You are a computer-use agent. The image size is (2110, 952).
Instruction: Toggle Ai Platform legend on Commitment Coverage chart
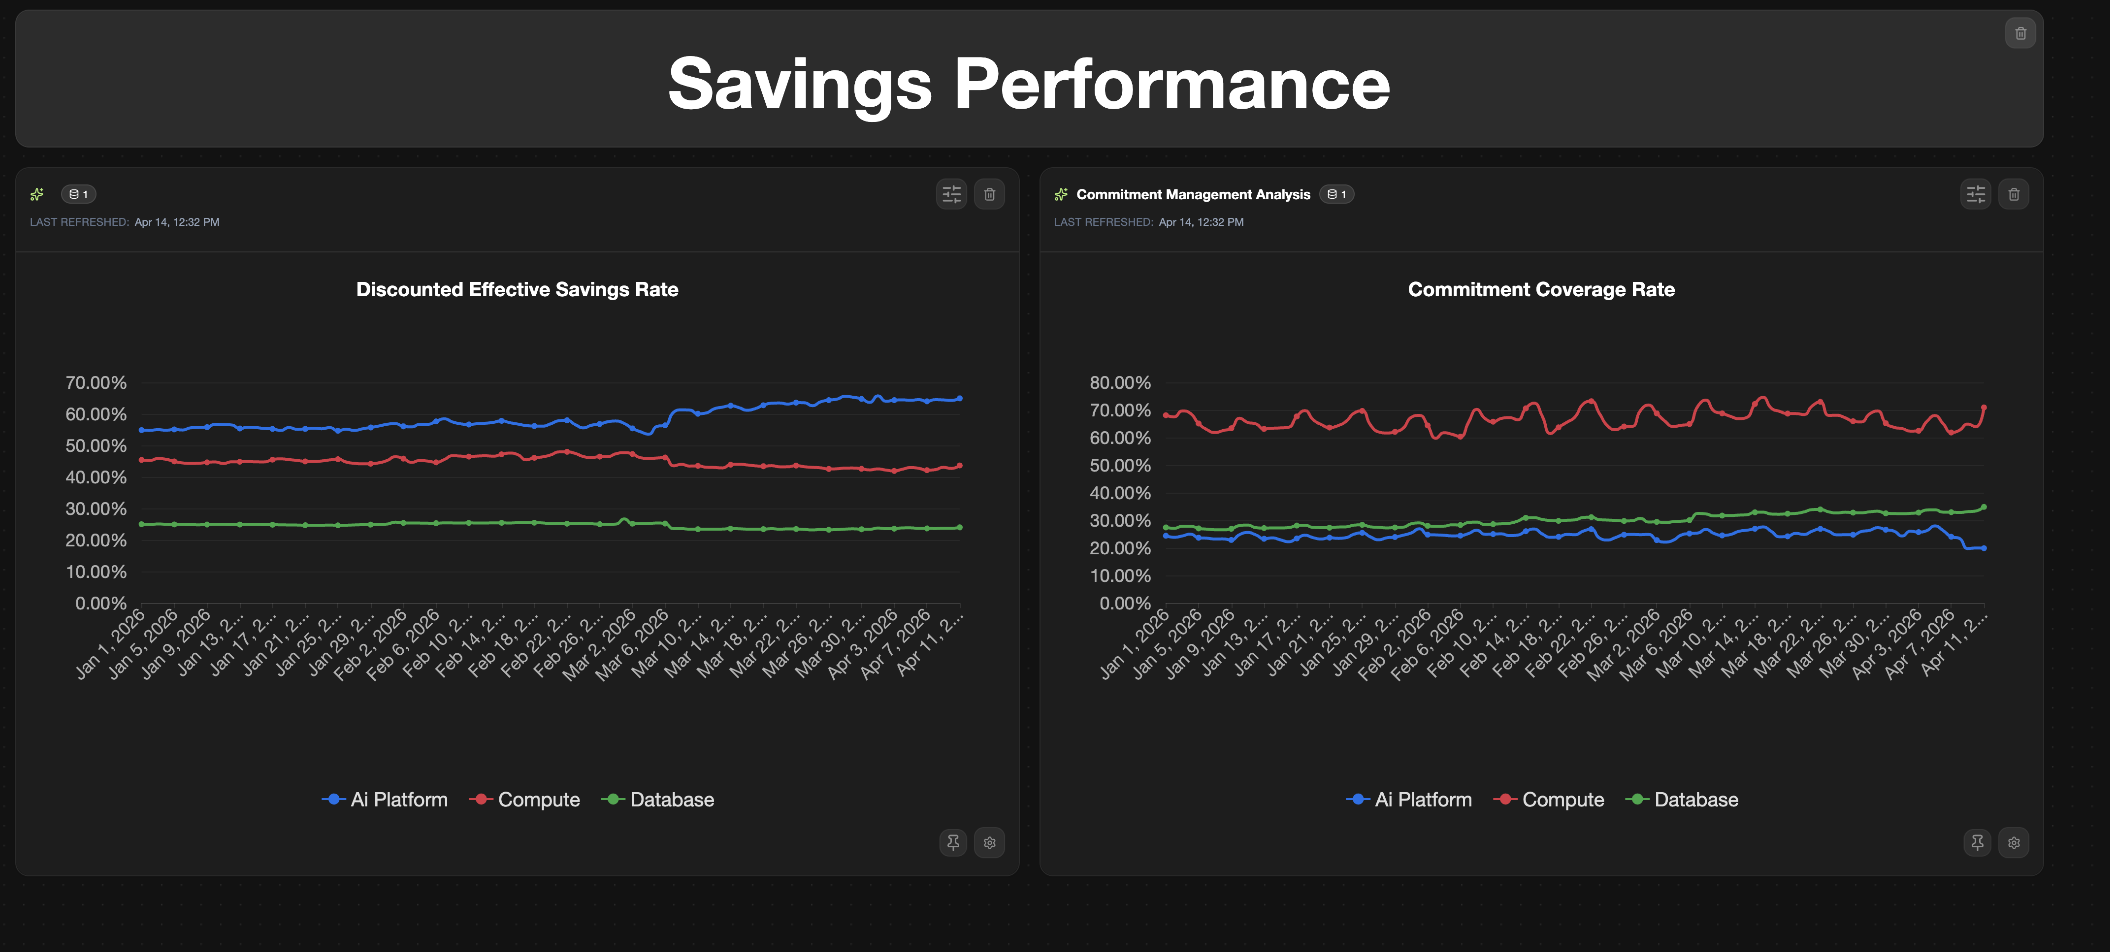(1409, 799)
